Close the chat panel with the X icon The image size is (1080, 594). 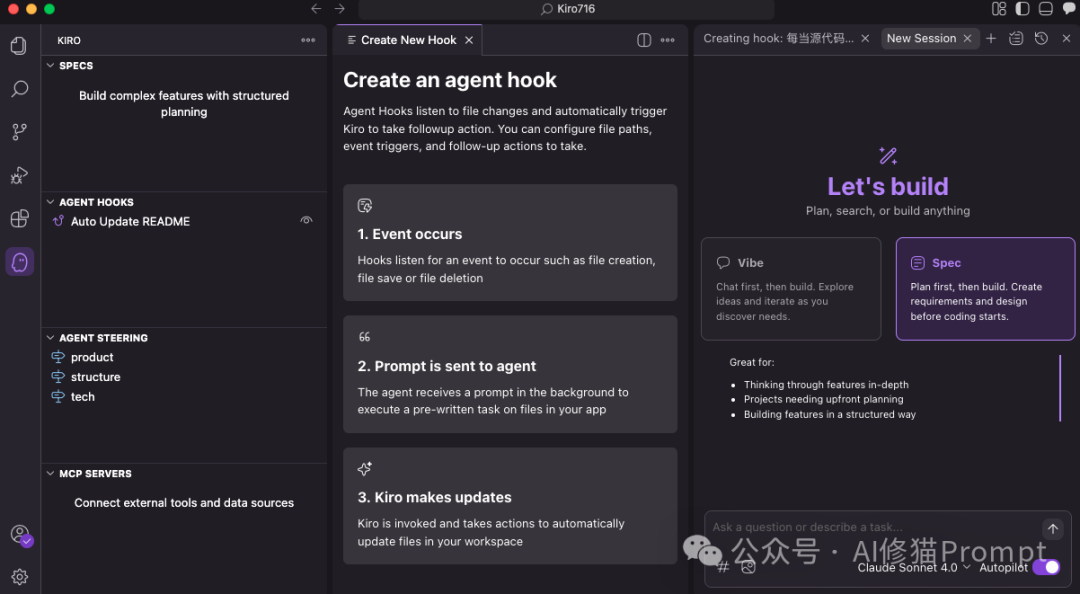1066,39
